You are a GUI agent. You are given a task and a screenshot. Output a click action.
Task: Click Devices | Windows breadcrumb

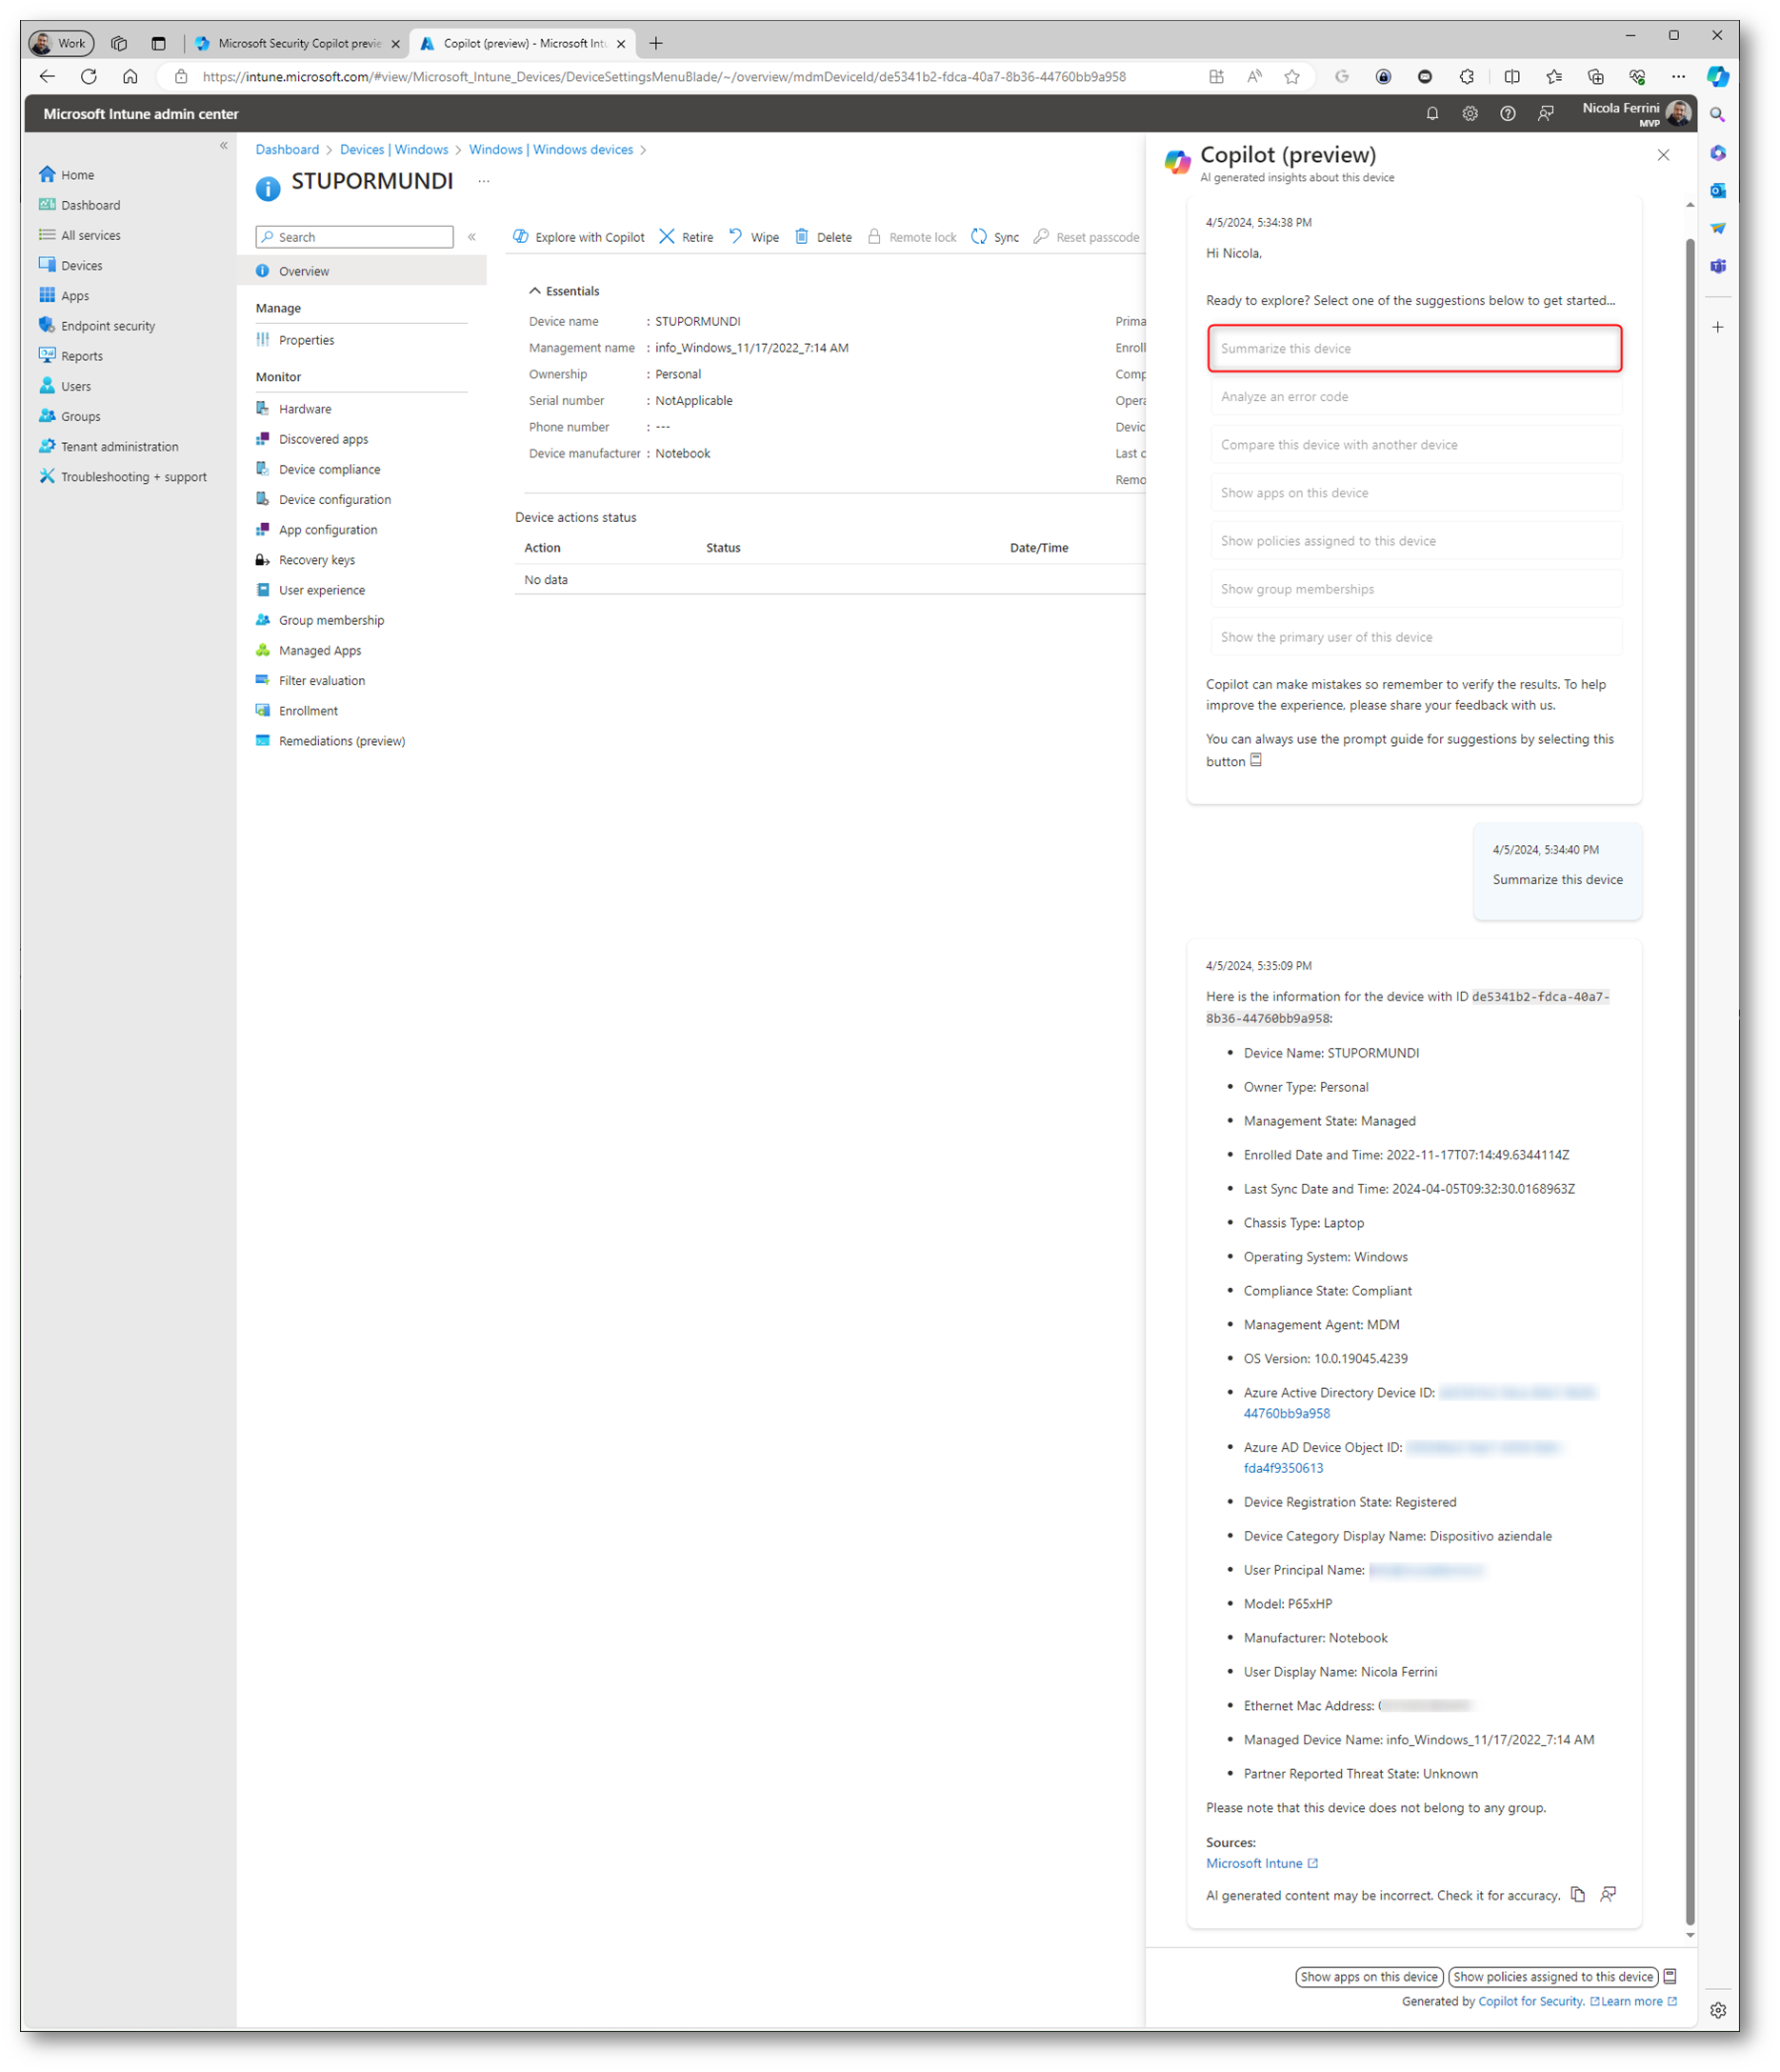[x=394, y=149]
